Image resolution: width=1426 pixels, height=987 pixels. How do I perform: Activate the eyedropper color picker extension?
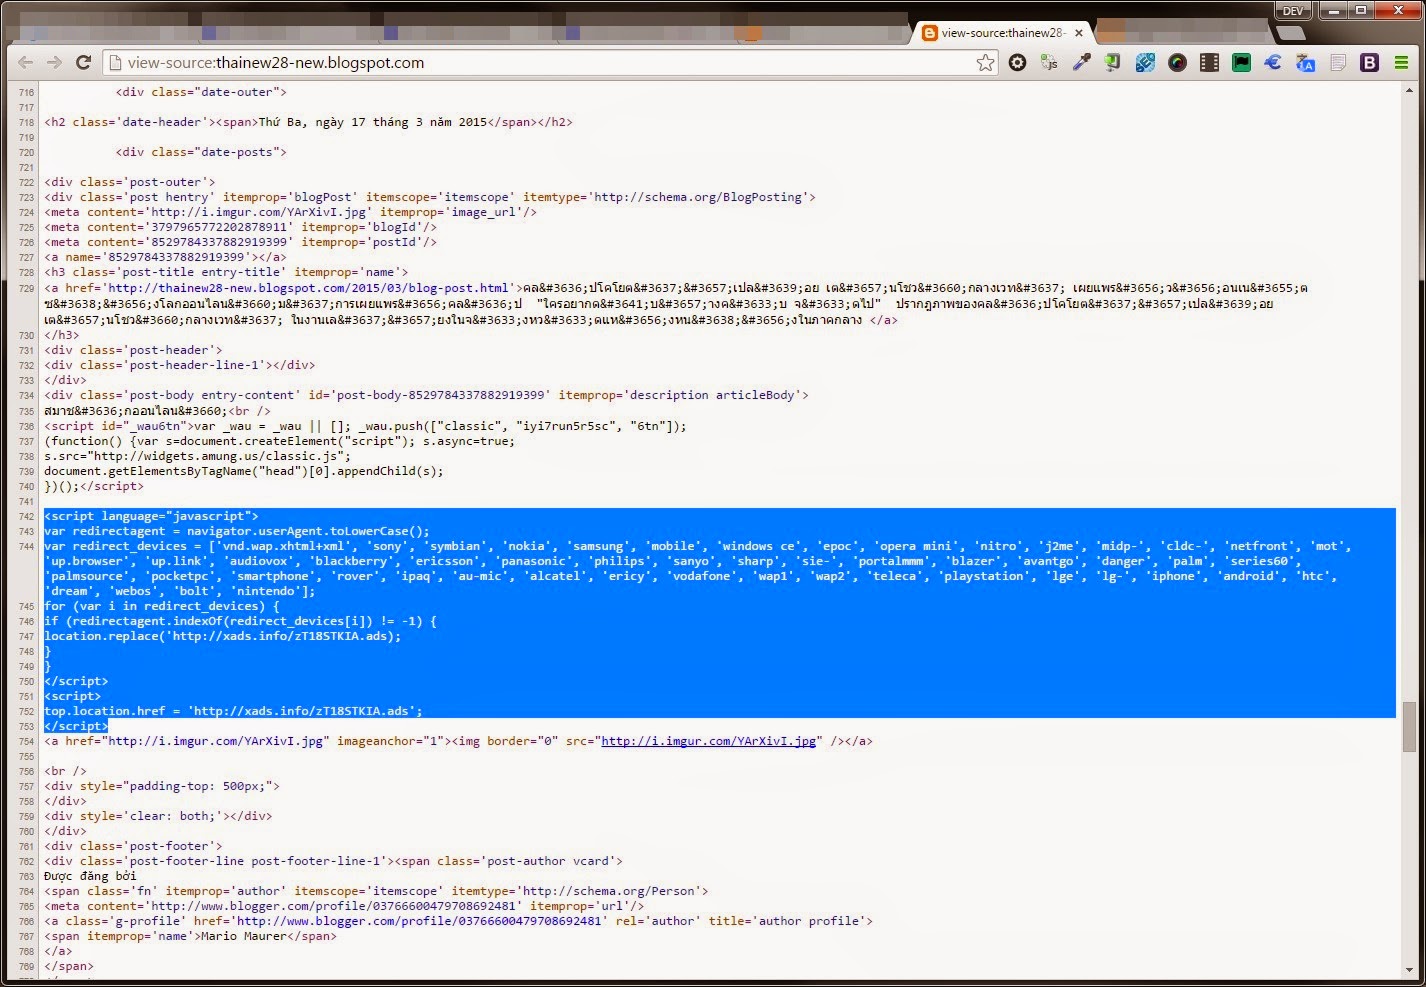pyautogui.click(x=1081, y=62)
